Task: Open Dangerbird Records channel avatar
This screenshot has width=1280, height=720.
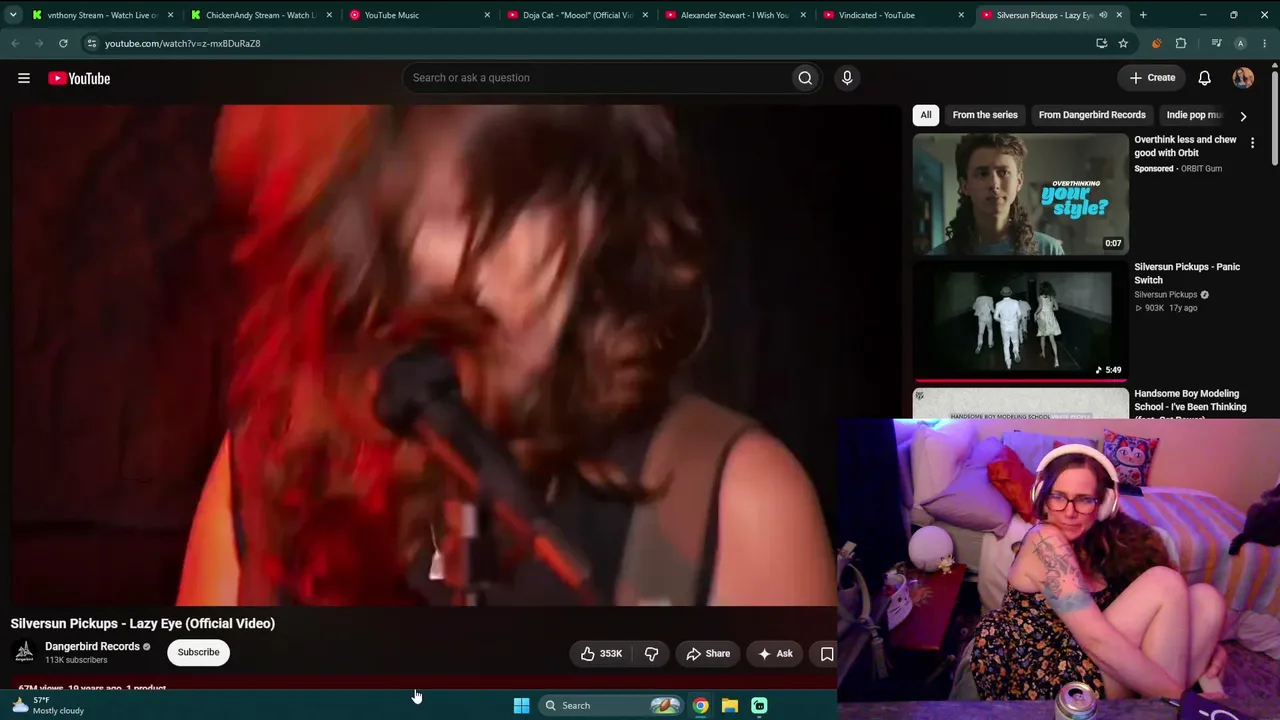Action: click(24, 652)
